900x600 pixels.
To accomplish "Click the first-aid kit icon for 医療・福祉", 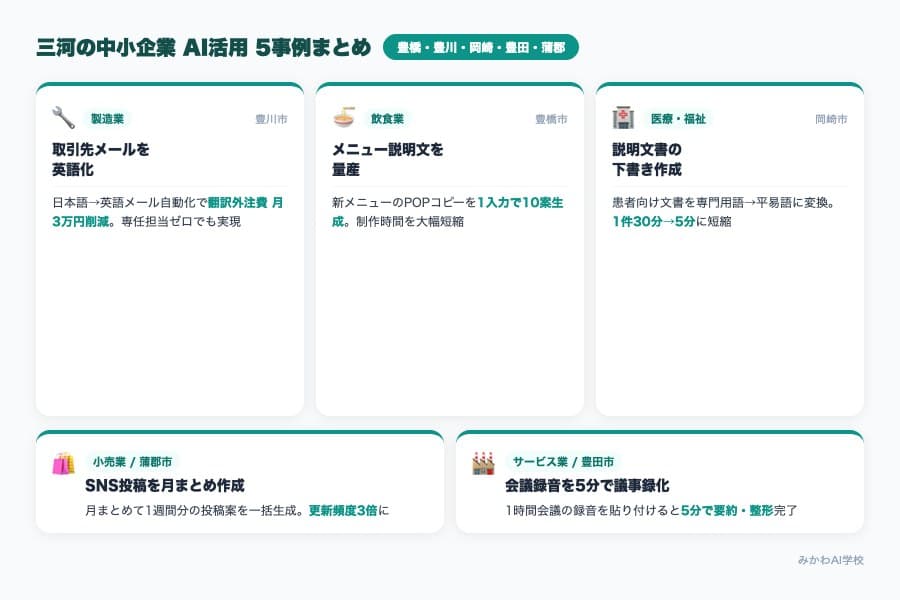I will (622, 118).
